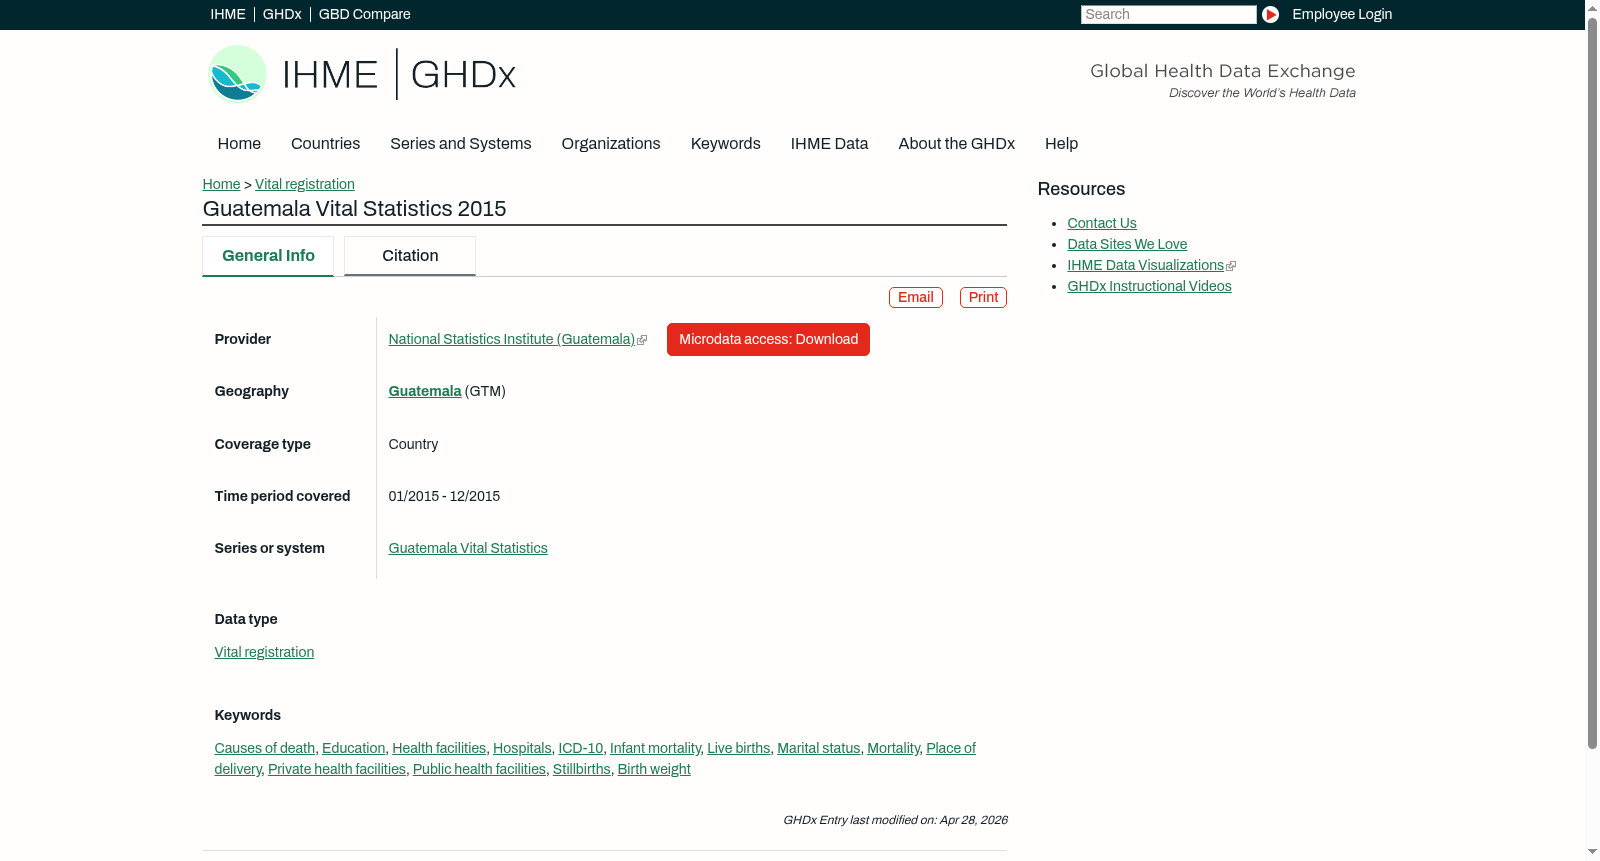The height and width of the screenshot is (861, 1600).
Task: Open Stillbirths keyword link
Action: pos(582,769)
